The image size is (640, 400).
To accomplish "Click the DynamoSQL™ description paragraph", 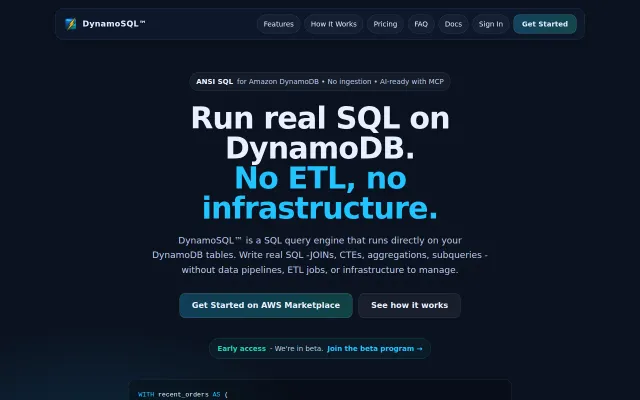I will coord(320,255).
